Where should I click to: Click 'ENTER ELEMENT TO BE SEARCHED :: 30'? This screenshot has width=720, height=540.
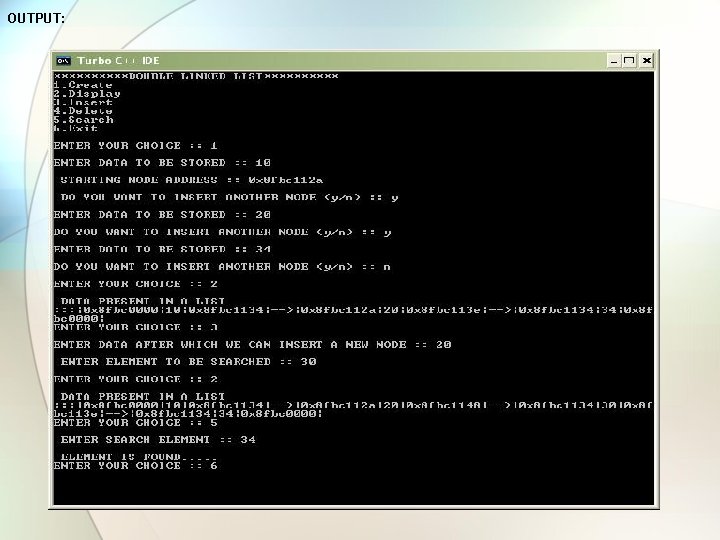[188, 362]
